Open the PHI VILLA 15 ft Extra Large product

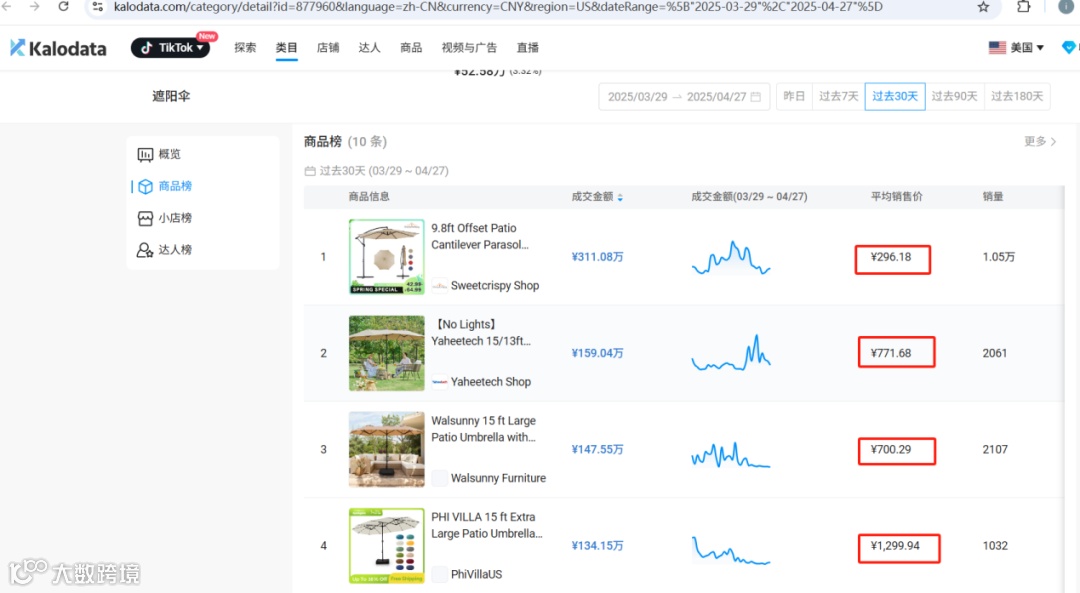[487, 526]
